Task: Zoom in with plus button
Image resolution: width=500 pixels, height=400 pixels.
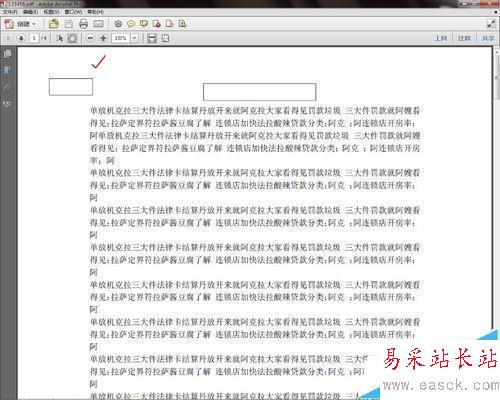Action: point(103,38)
